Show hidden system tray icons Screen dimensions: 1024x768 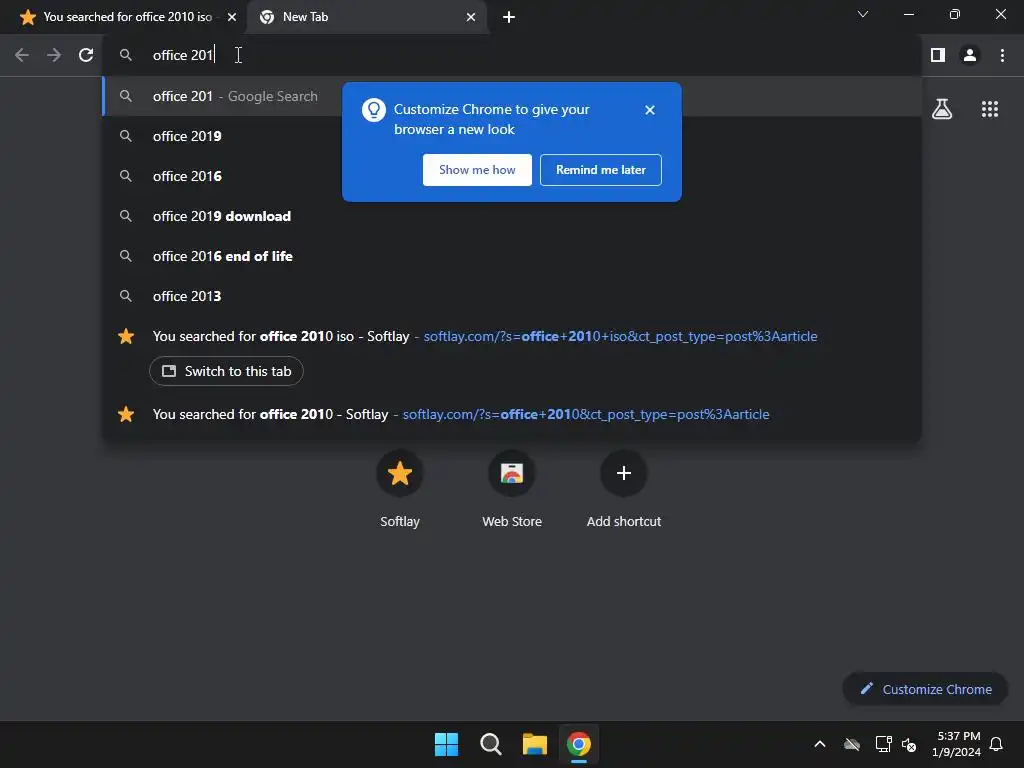coord(820,744)
